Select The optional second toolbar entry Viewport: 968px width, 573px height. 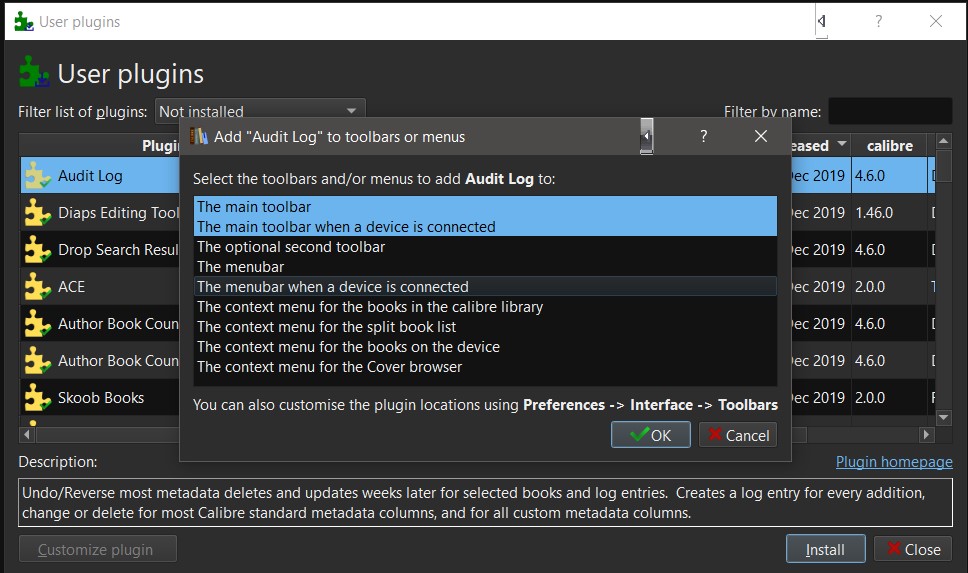[291, 247]
